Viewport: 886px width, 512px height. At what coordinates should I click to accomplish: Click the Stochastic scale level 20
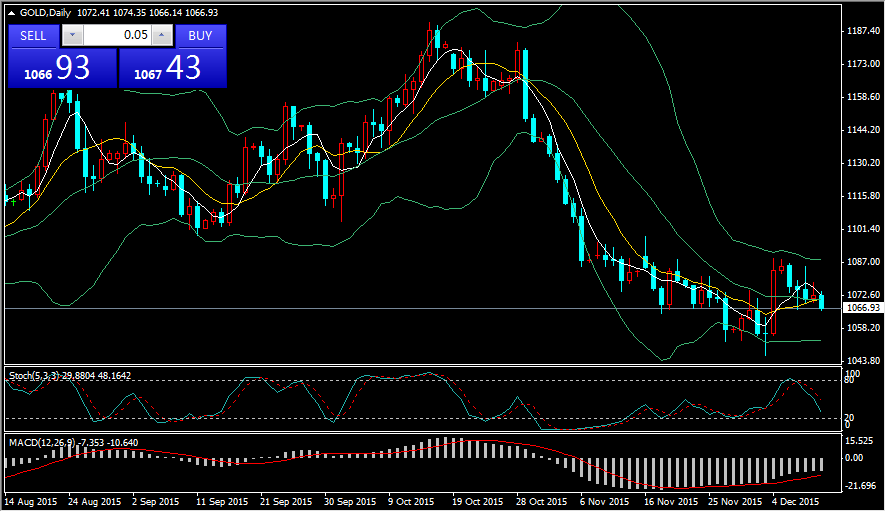(849, 418)
